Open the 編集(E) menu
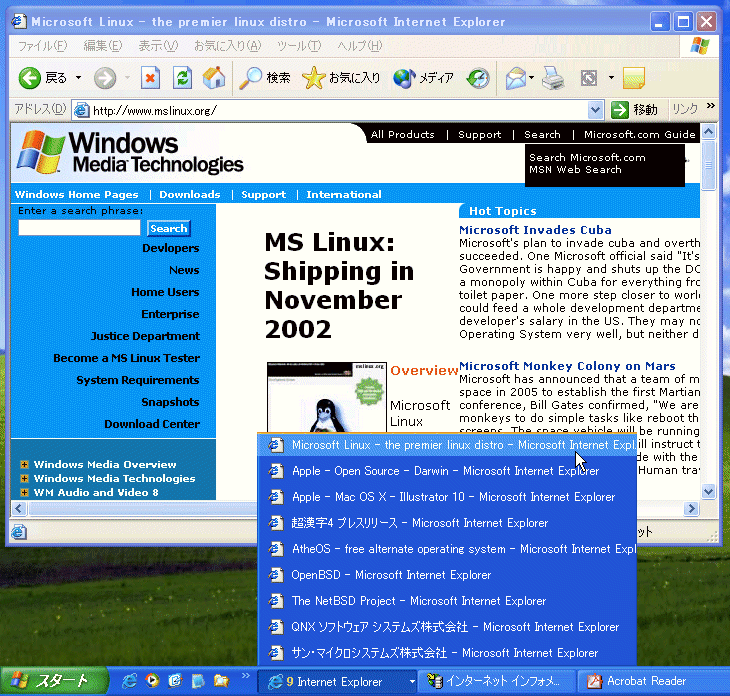 coord(103,46)
